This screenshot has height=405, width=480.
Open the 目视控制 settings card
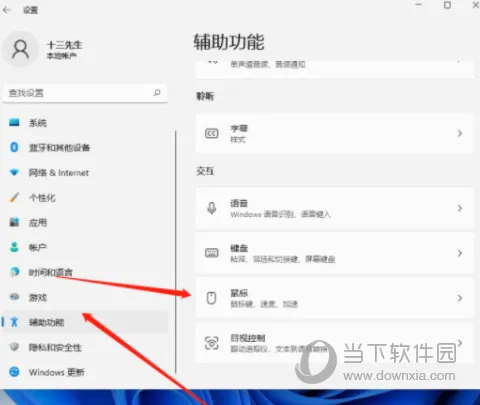pos(334,343)
